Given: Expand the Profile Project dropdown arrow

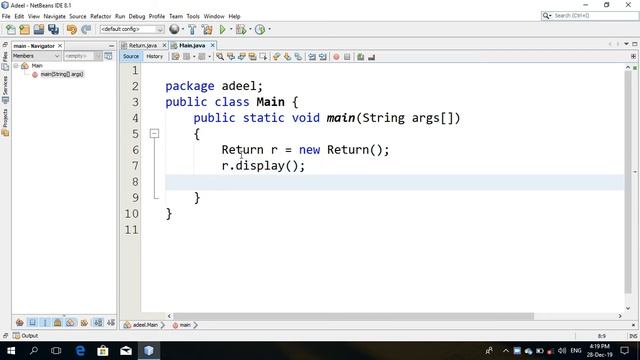Looking at the screenshot, I should click(x=269, y=29).
